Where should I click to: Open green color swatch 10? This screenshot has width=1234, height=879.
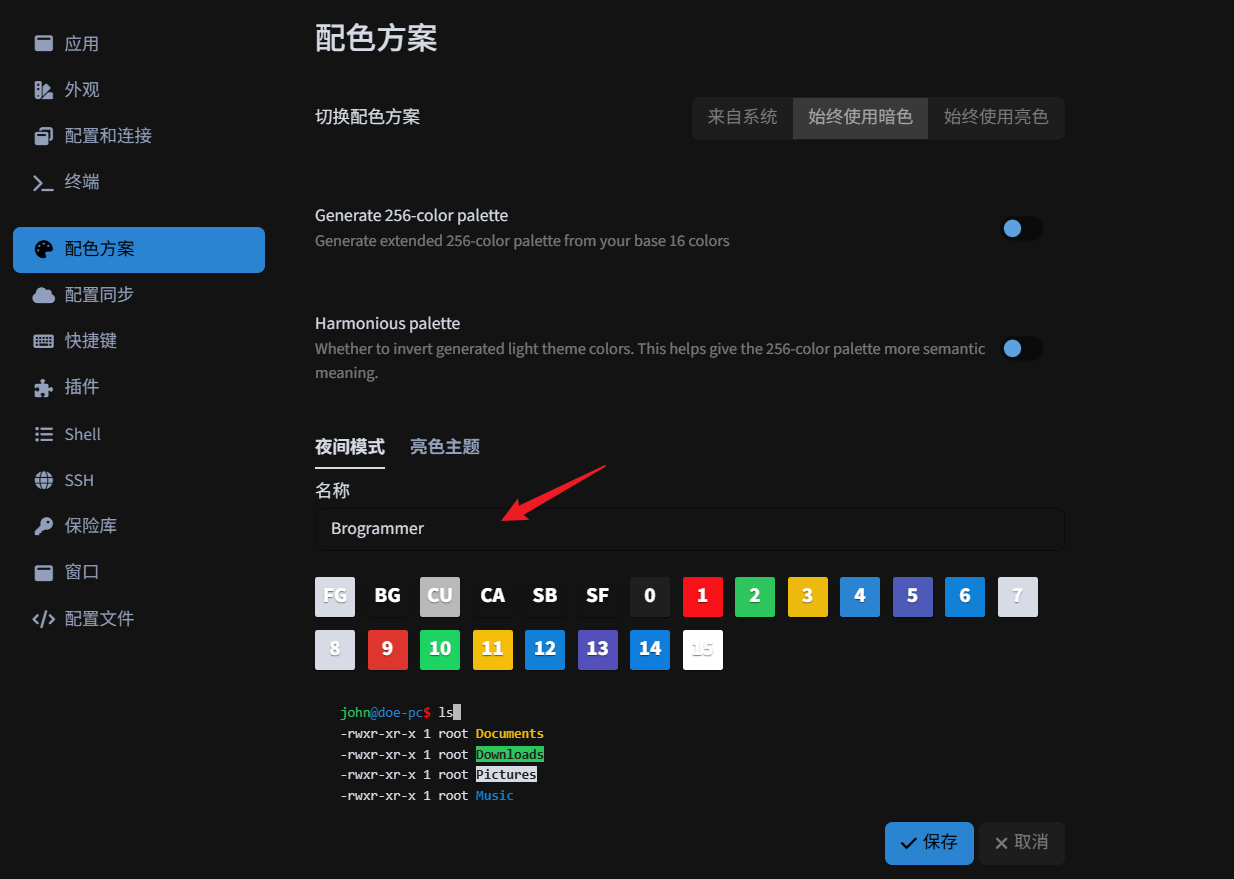coord(440,649)
